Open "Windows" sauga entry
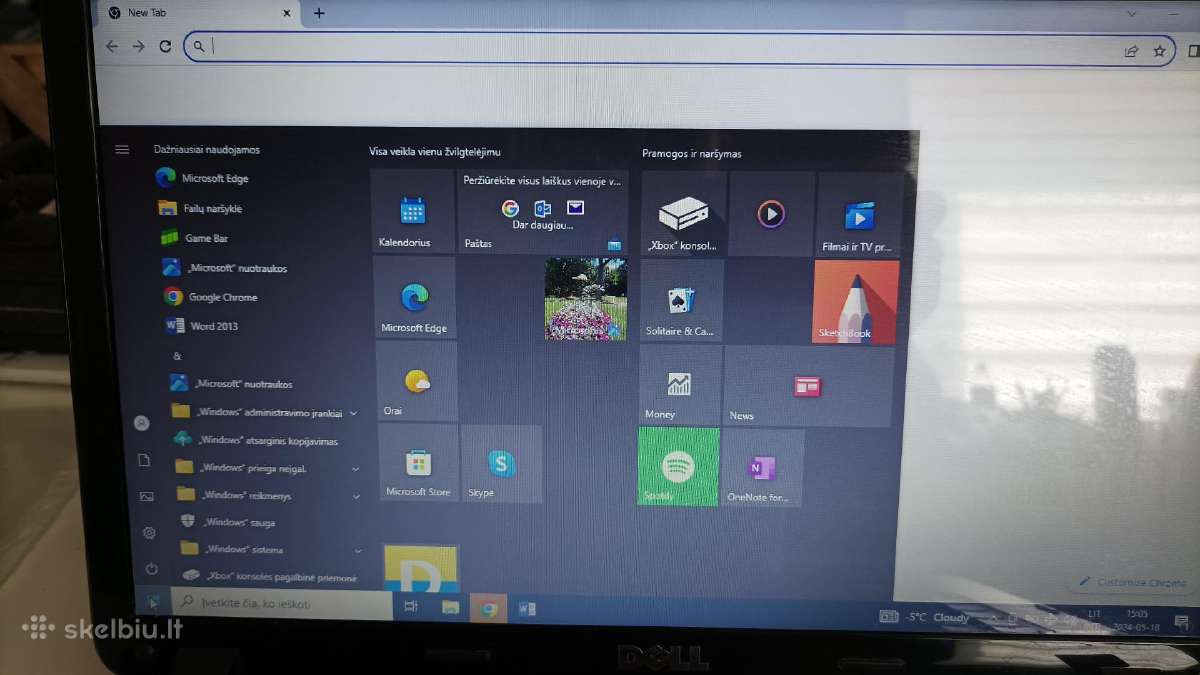 coord(230,522)
